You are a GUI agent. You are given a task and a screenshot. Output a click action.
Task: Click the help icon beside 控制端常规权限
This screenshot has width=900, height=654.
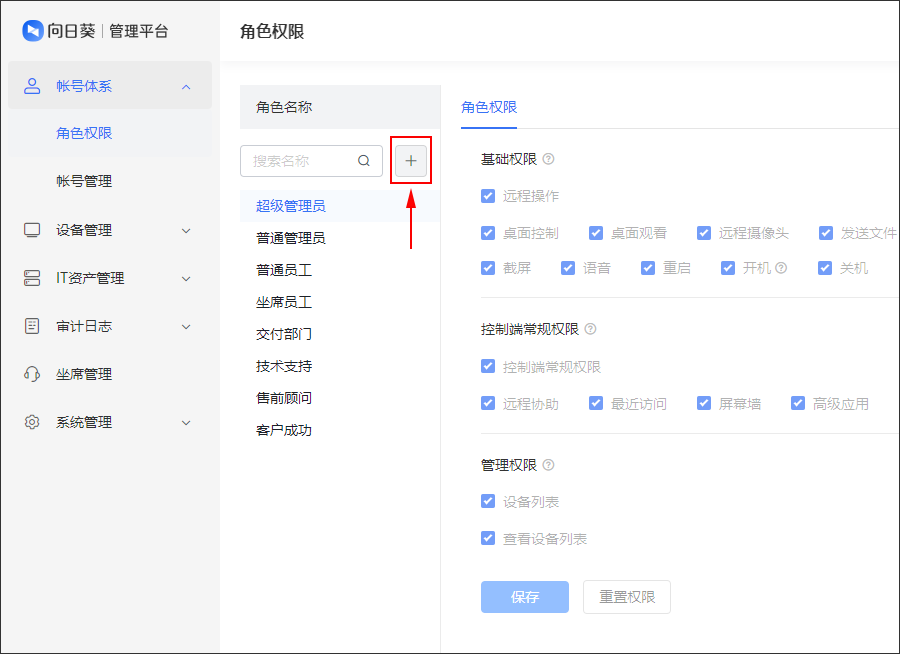[x=590, y=329]
